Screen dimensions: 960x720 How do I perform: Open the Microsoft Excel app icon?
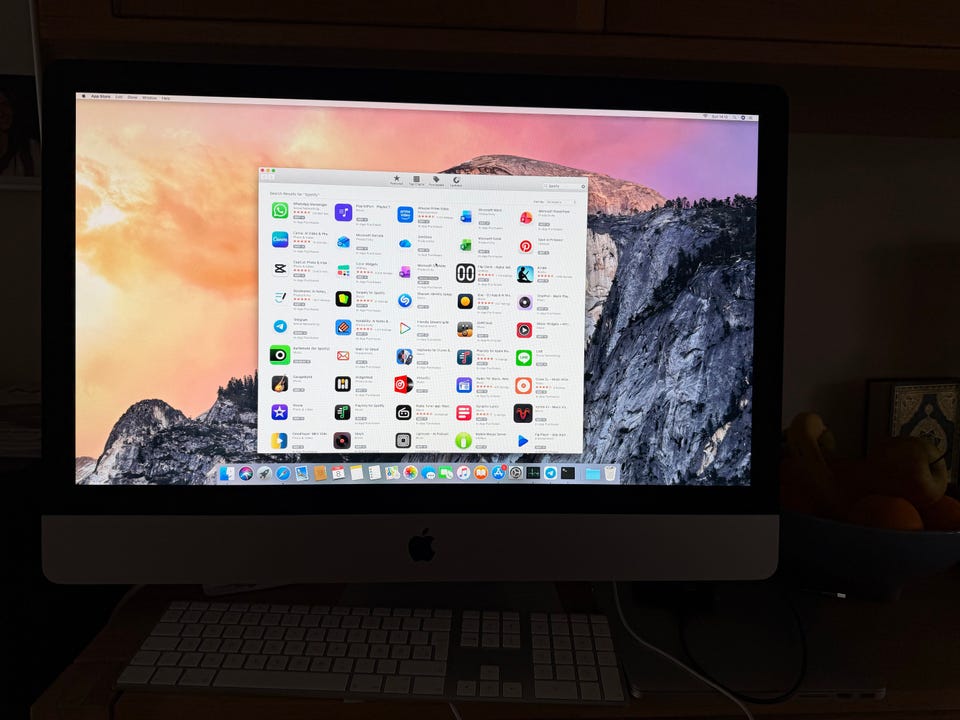[x=465, y=244]
